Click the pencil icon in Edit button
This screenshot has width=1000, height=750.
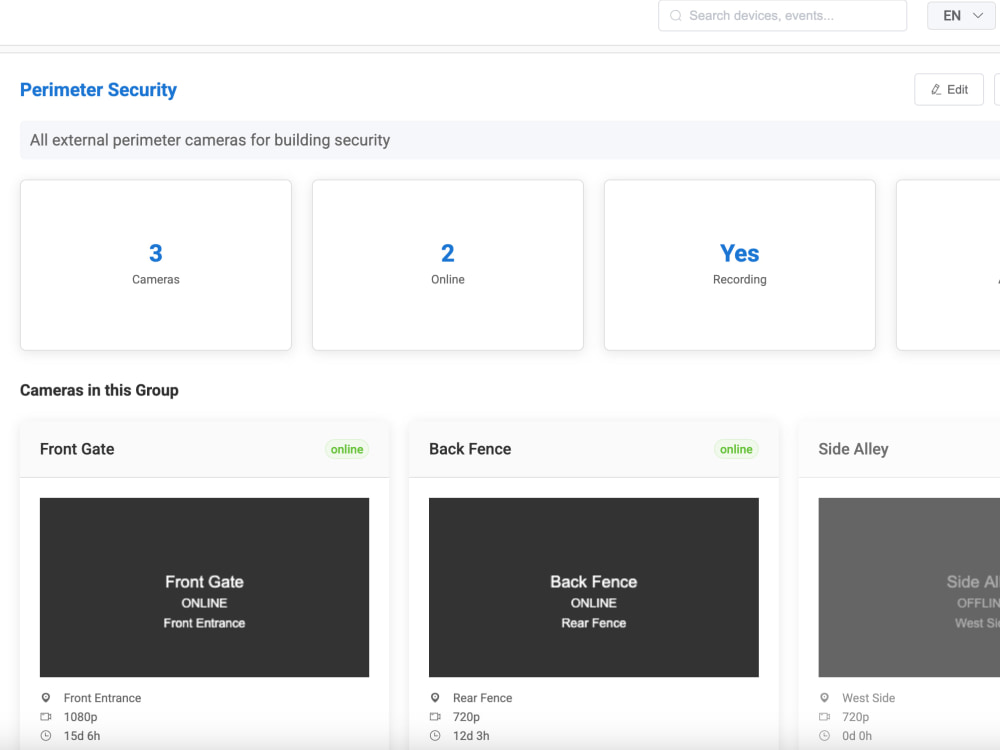(936, 89)
